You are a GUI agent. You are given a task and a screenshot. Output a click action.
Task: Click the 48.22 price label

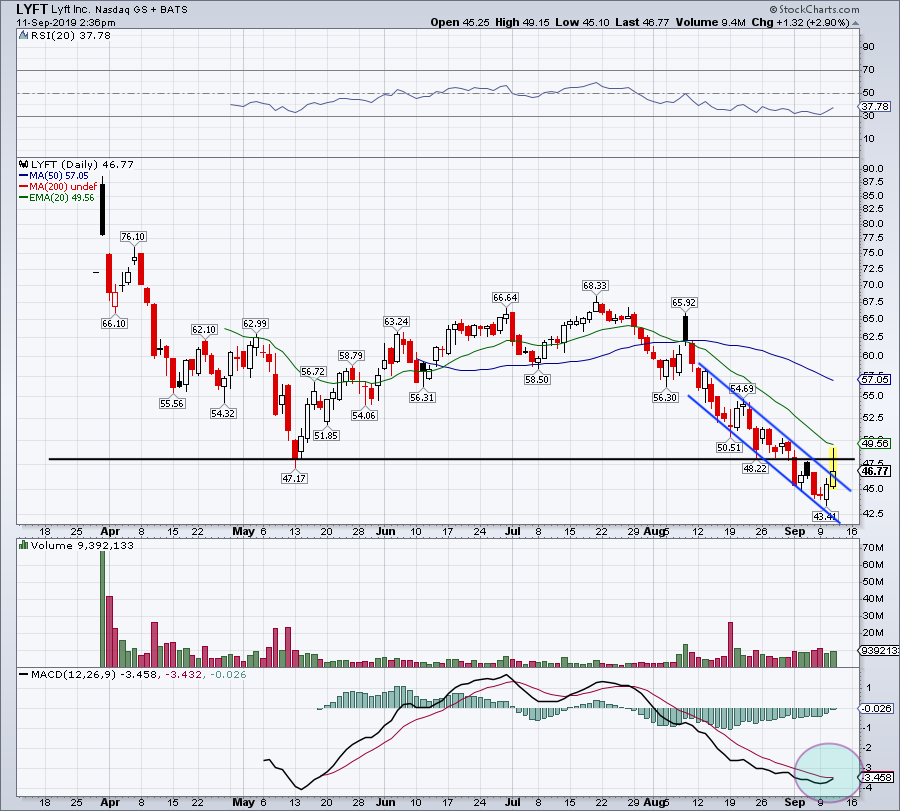pos(755,468)
